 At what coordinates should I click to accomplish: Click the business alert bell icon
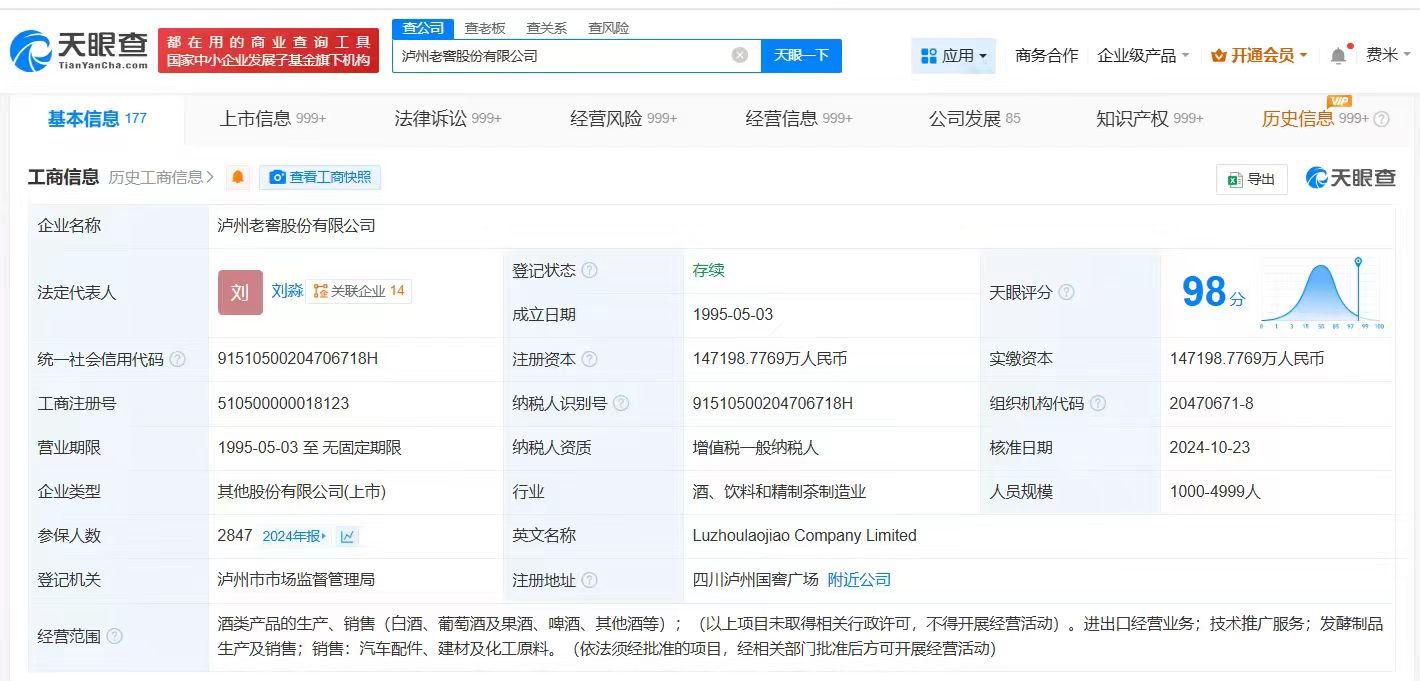pos(238,177)
